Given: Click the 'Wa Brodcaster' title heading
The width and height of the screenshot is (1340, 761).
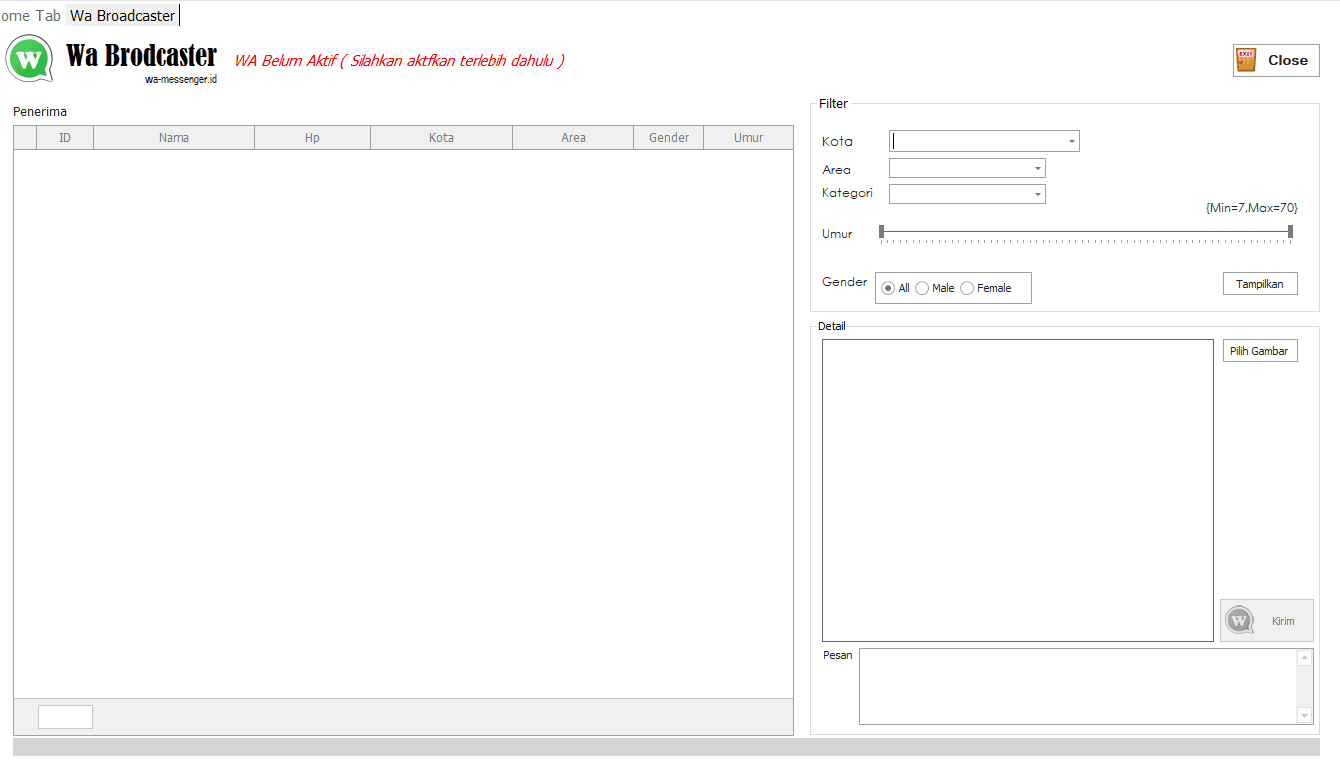Looking at the screenshot, I should click(141, 55).
